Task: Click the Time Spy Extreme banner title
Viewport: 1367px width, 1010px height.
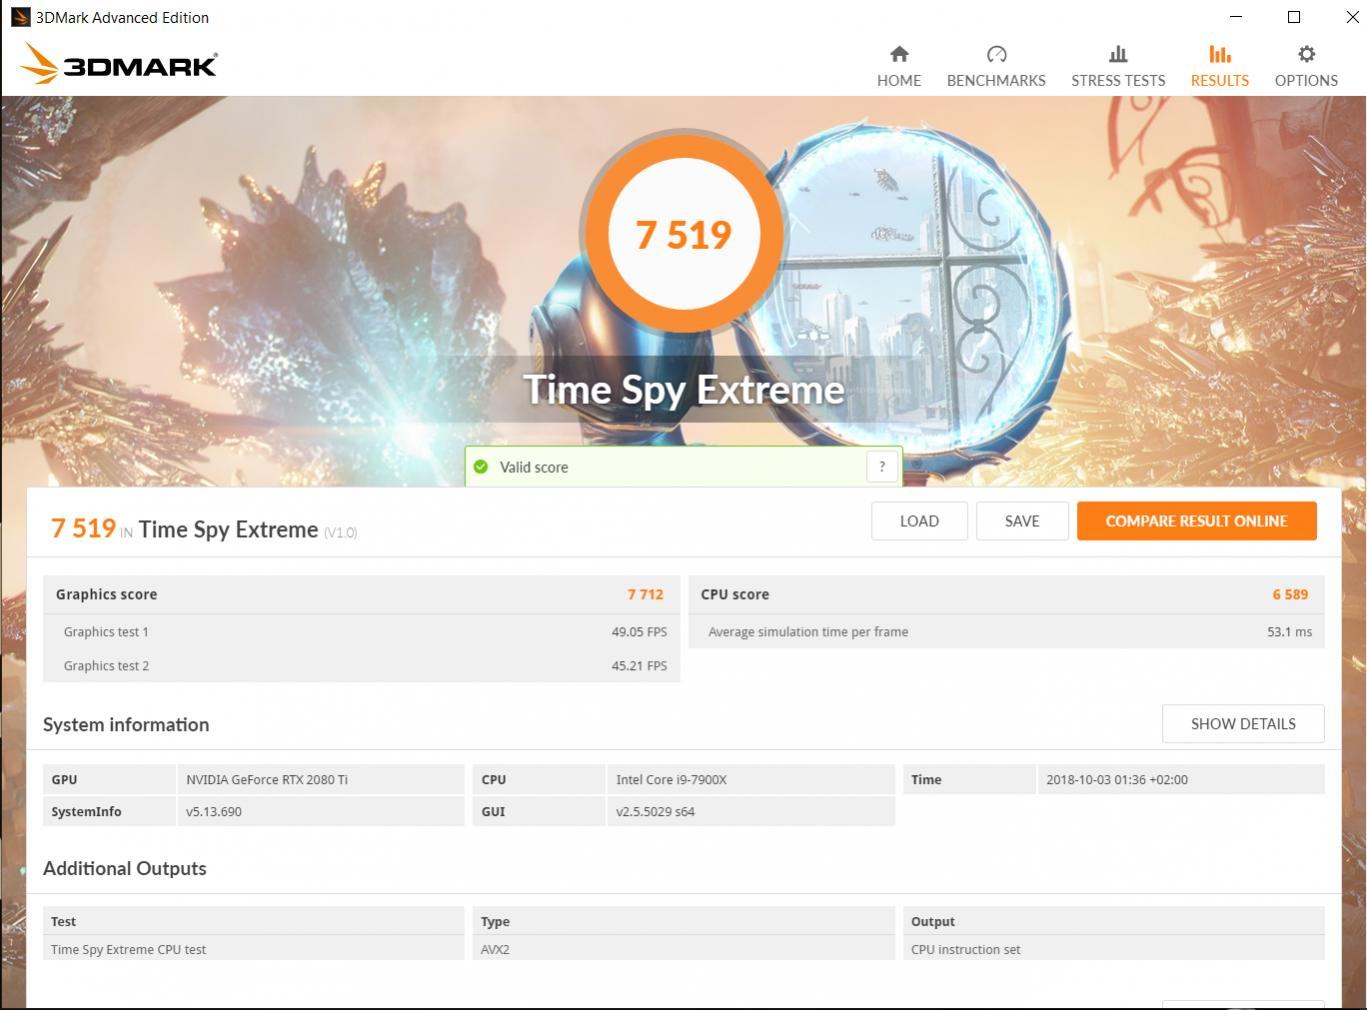Action: pyautogui.click(x=684, y=389)
